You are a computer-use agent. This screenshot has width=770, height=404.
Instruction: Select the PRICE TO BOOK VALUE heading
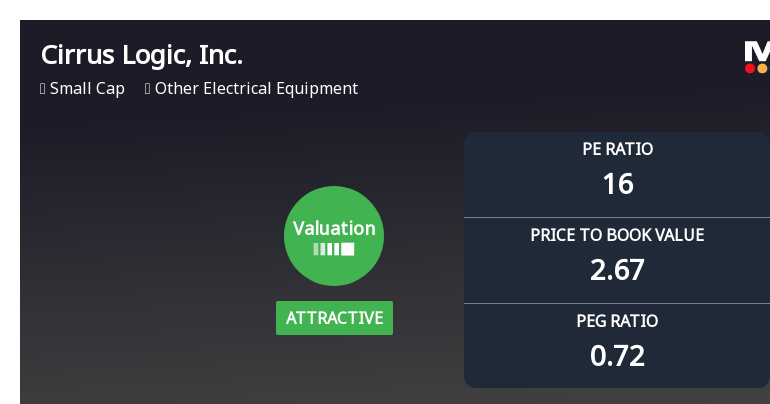click(x=617, y=235)
